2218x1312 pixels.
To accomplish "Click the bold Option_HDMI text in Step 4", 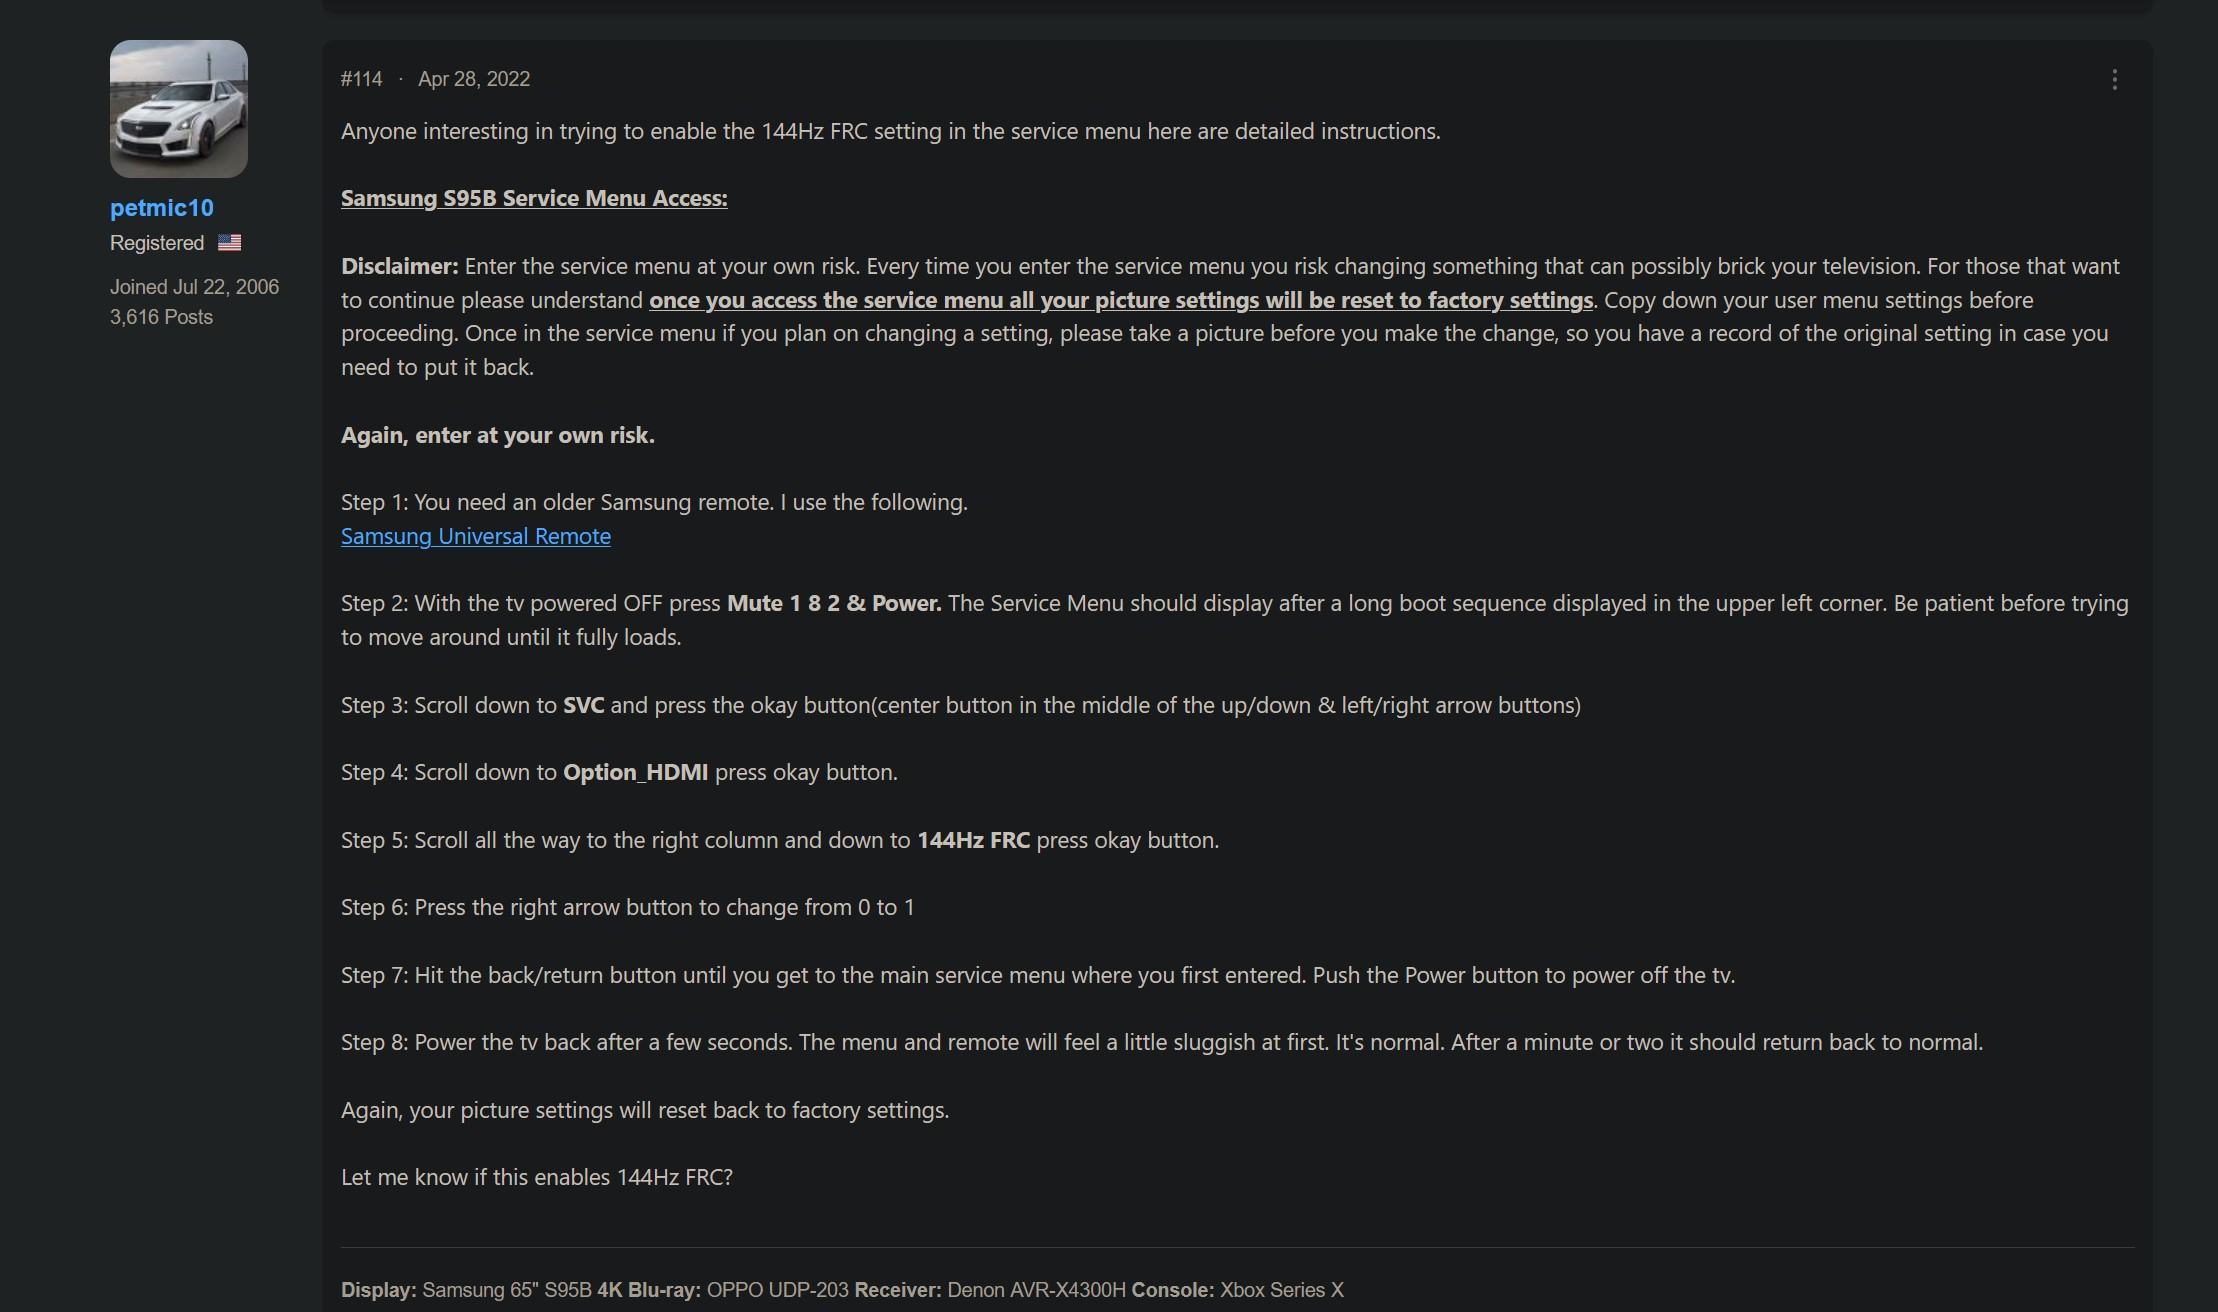I will click(x=636, y=772).
